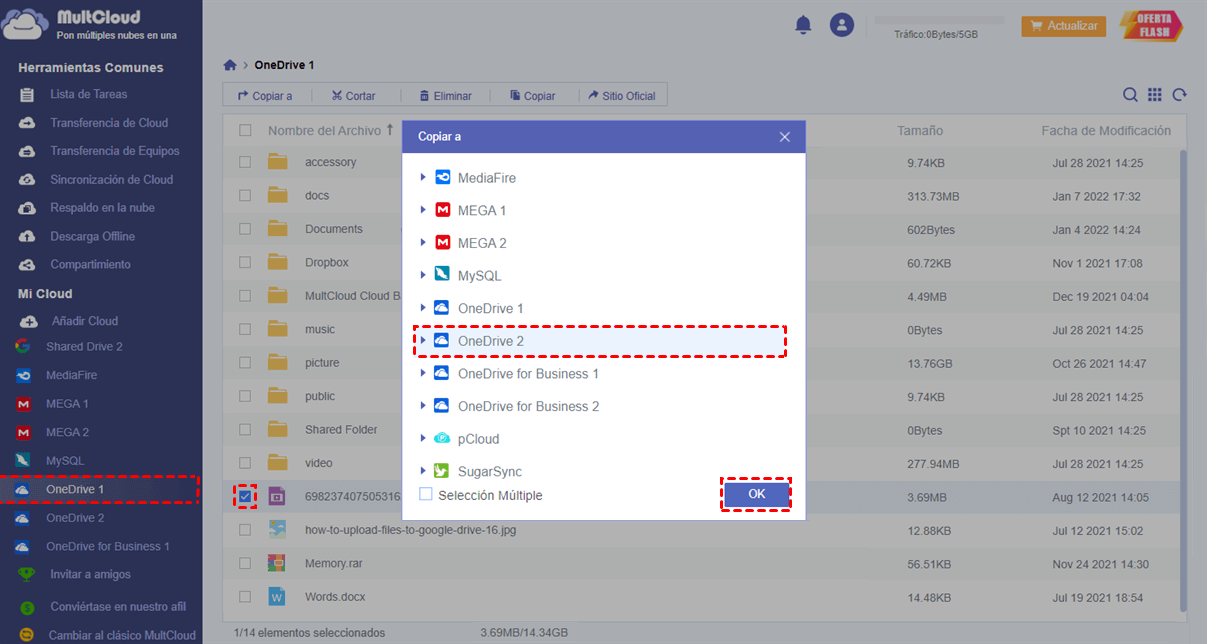The image size is (1207, 644).
Task: Check the Memory.rar checkbox
Action: click(245, 563)
